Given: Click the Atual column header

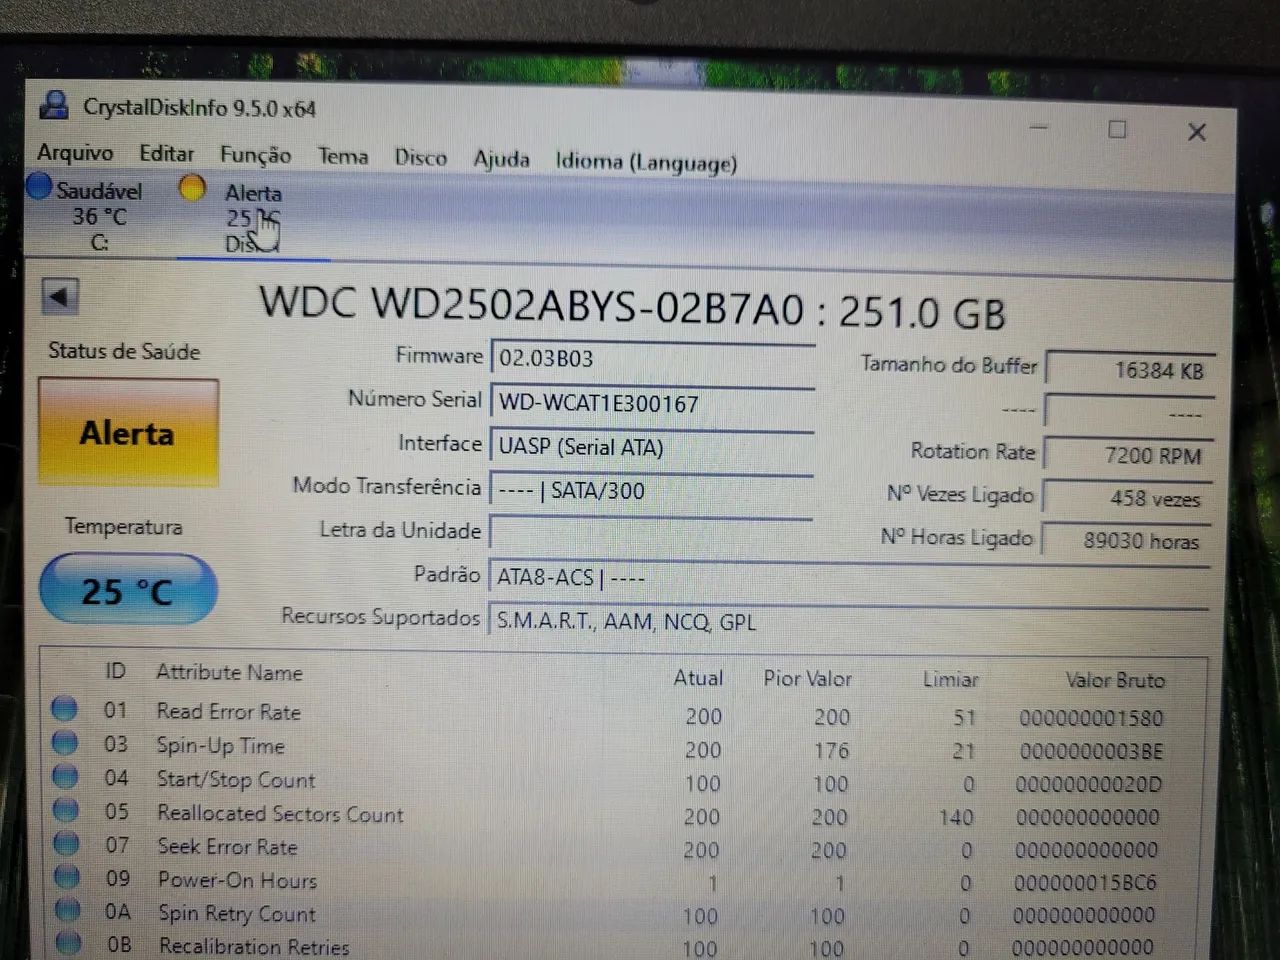Looking at the screenshot, I should 698,678.
